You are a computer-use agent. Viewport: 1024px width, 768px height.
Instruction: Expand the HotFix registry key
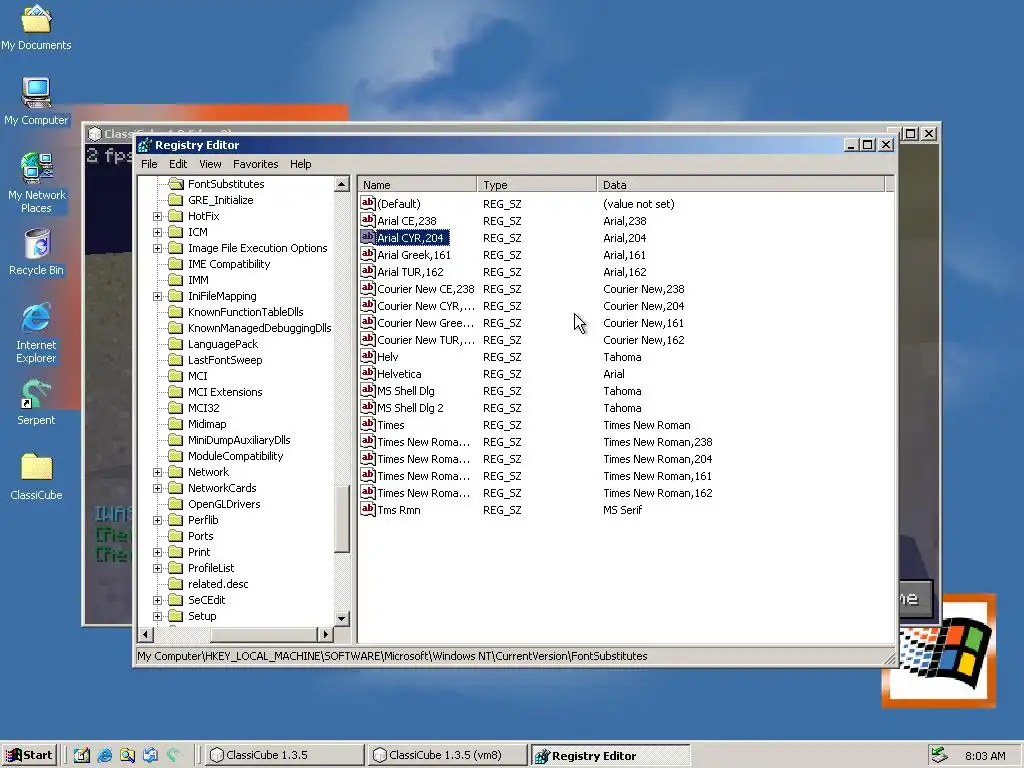157,216
